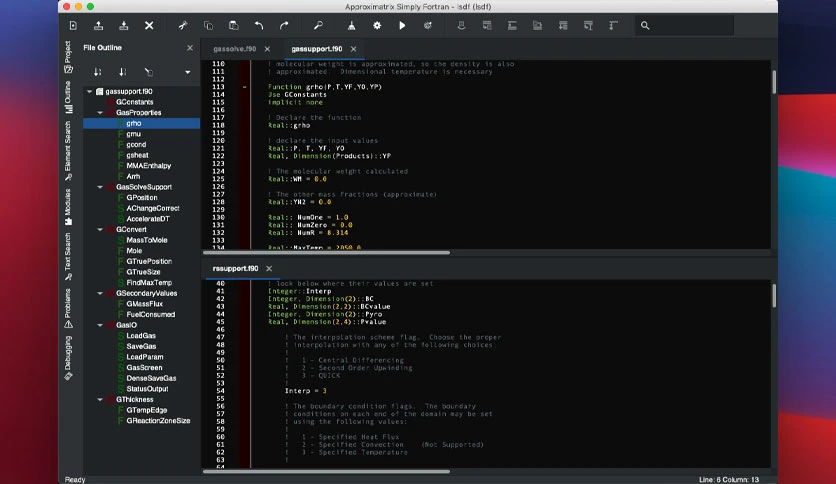
Task: Open the File Outline options dropdown arrow
Action: (188, 72)
